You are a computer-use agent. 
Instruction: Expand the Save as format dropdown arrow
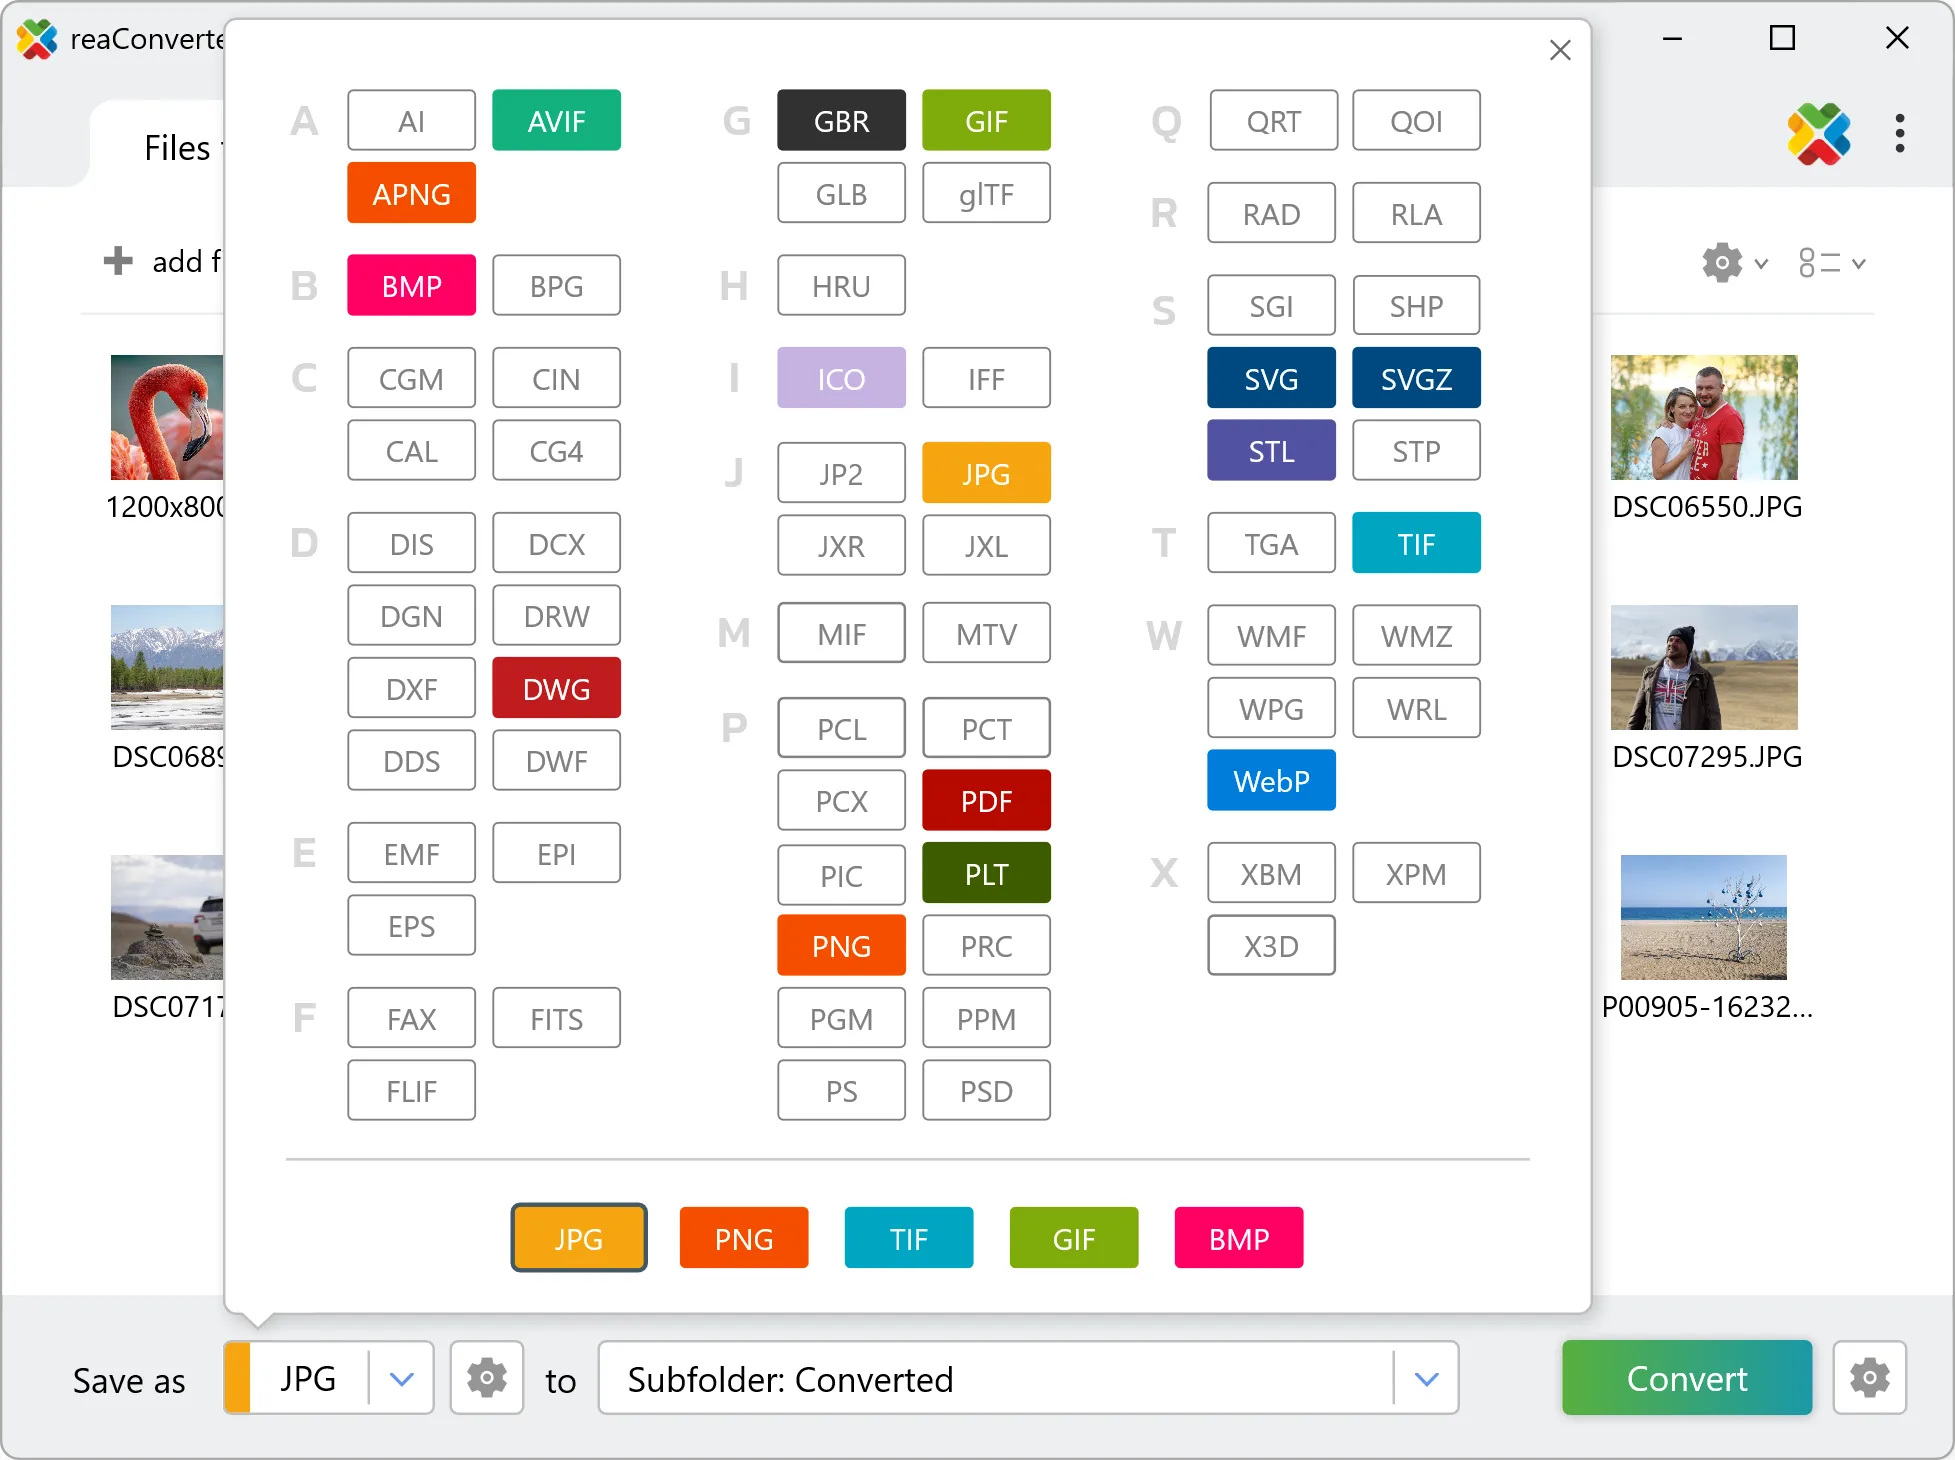click(402, 1379)
